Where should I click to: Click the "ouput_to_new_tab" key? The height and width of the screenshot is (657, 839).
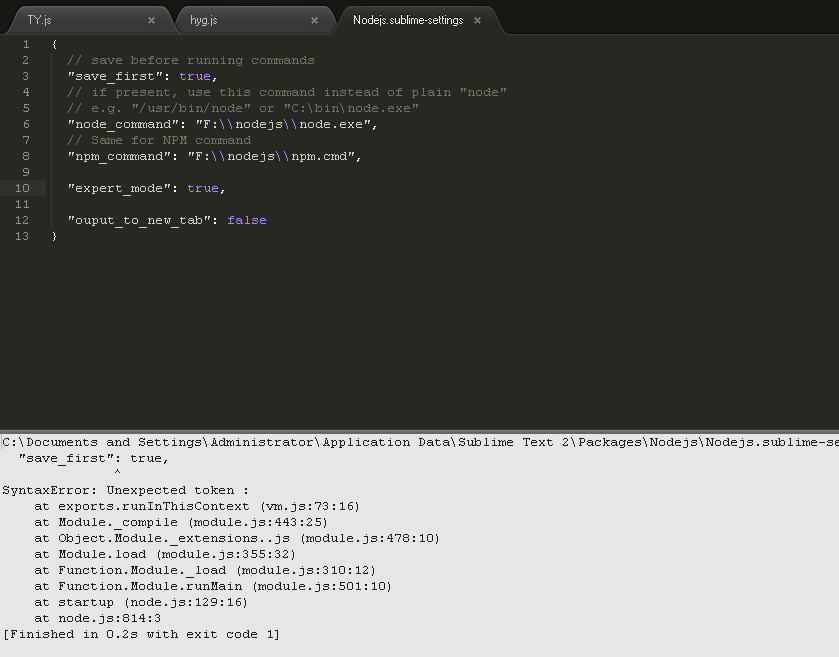[139, 220]
